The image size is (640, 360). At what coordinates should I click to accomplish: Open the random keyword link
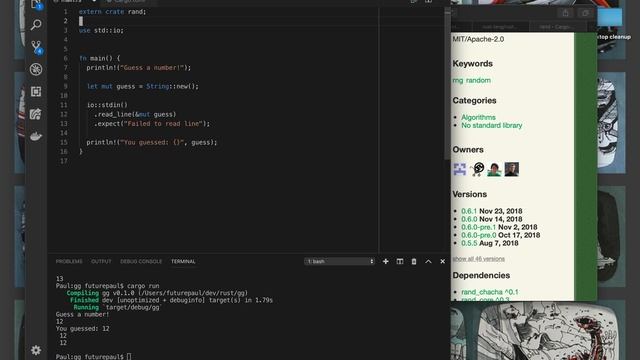pyautogui.click(x=478, y=80)
